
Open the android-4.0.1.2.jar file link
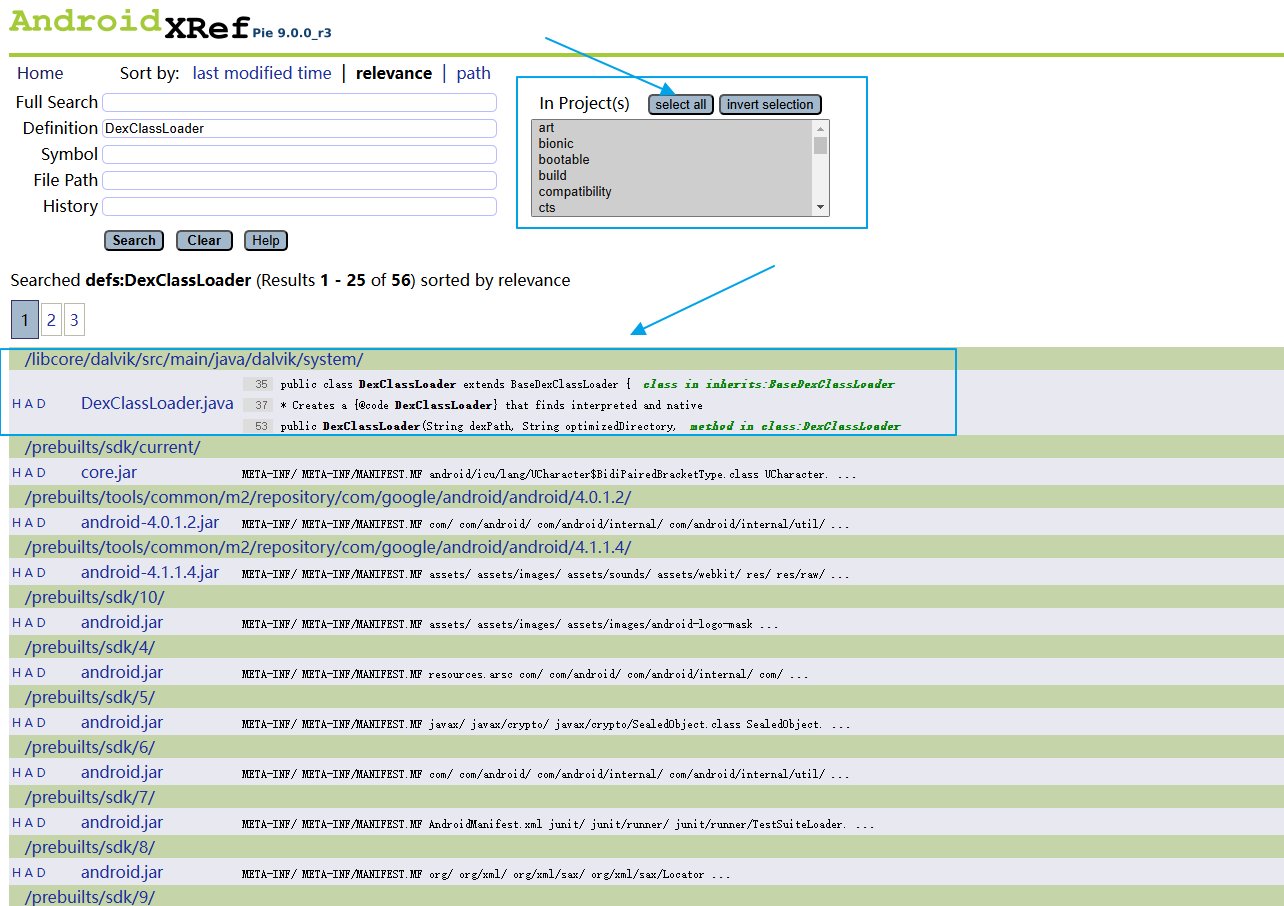(x=150, y=522)
